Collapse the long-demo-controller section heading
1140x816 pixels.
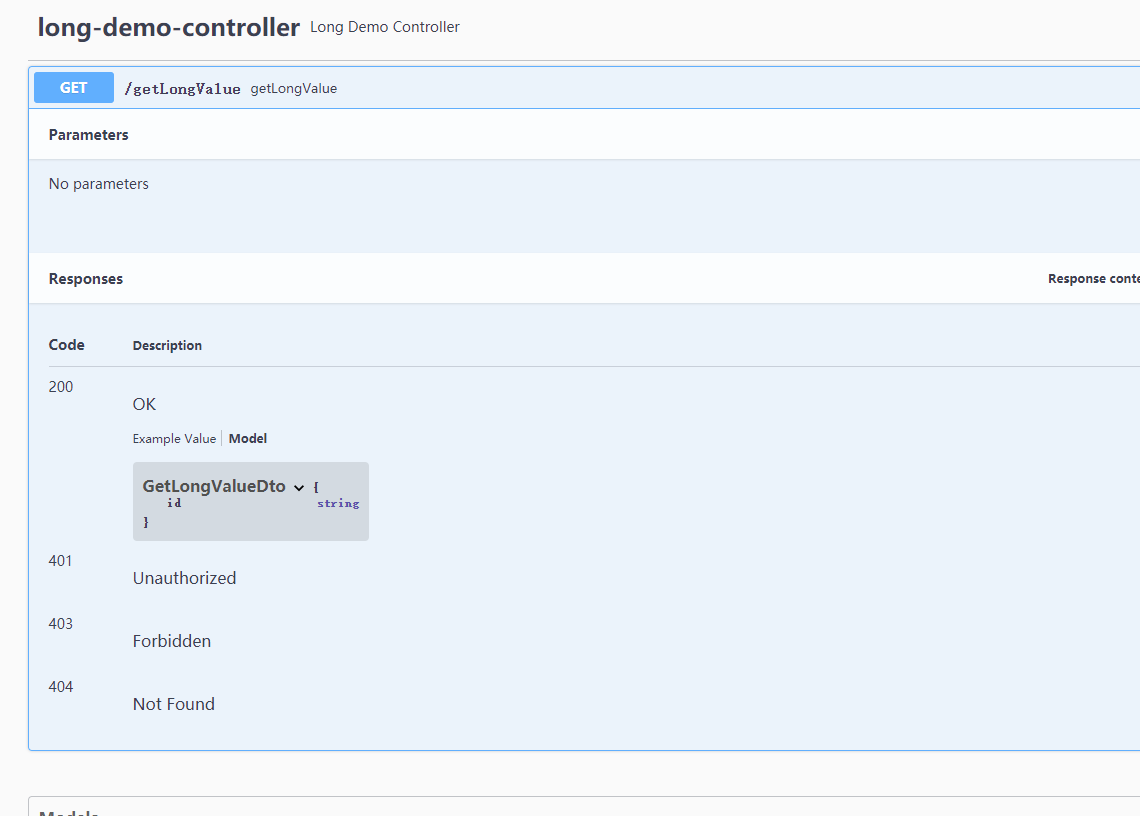(x=168, y=27)
